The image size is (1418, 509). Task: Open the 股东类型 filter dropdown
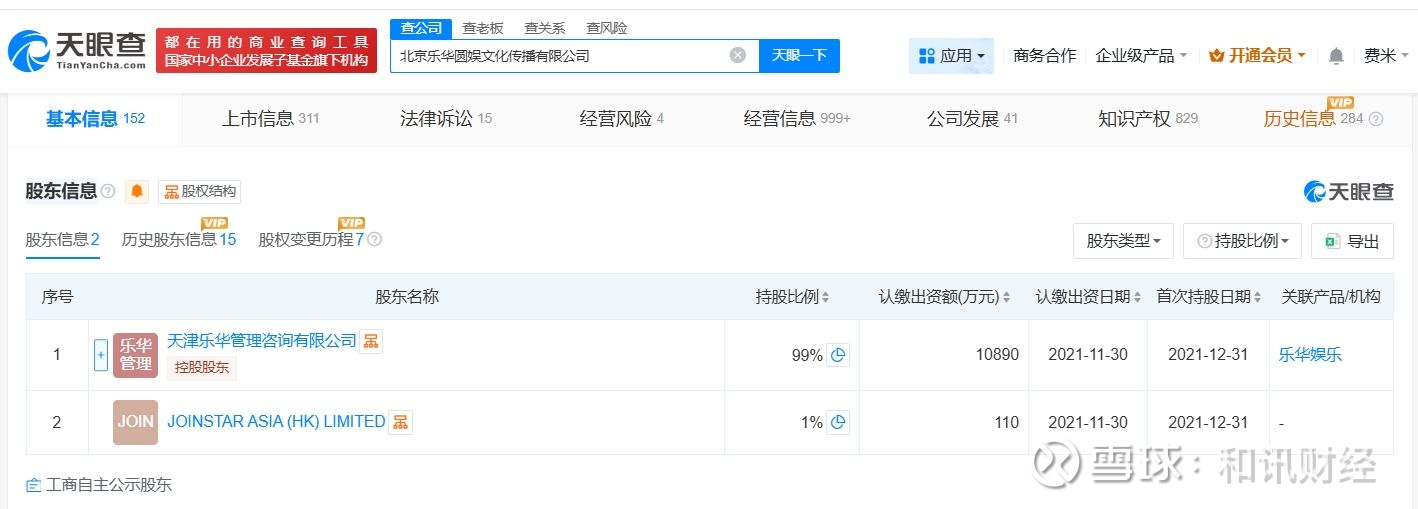coord(1123,241)
